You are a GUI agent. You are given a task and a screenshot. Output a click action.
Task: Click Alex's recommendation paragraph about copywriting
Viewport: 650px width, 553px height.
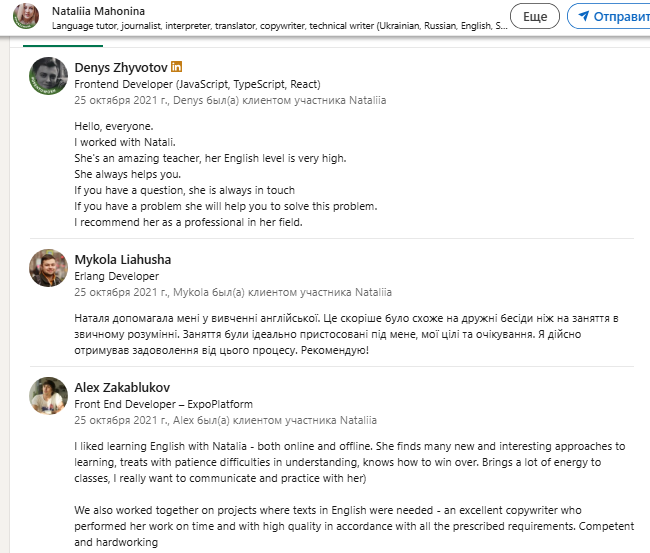point(354,526)
